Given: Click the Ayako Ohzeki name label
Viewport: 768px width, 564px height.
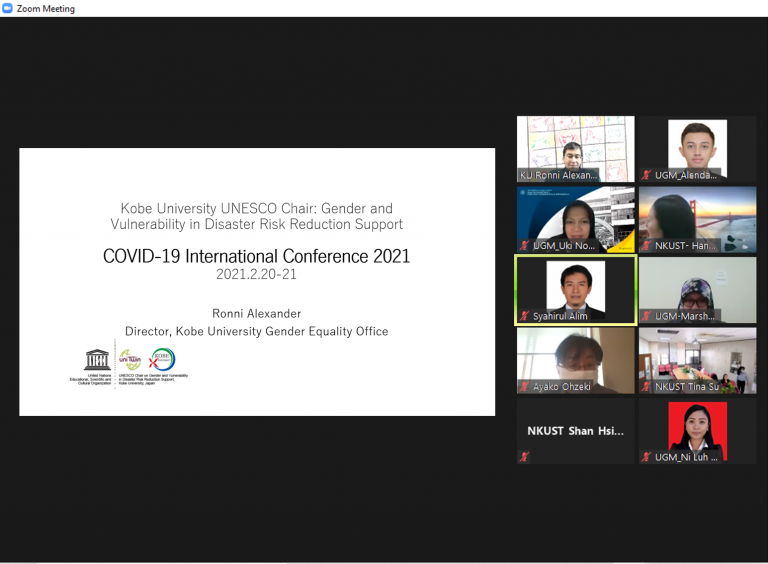Looking at the screenshot, I should pos(561,387).
